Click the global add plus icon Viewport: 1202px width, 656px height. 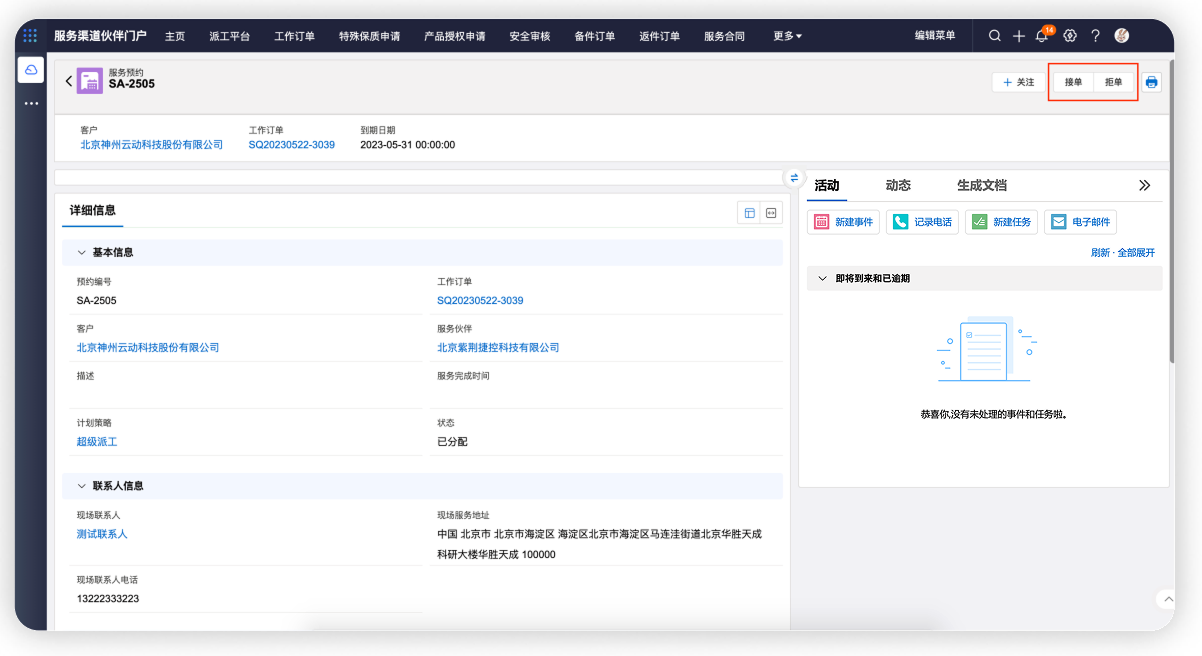point(1018,36)
